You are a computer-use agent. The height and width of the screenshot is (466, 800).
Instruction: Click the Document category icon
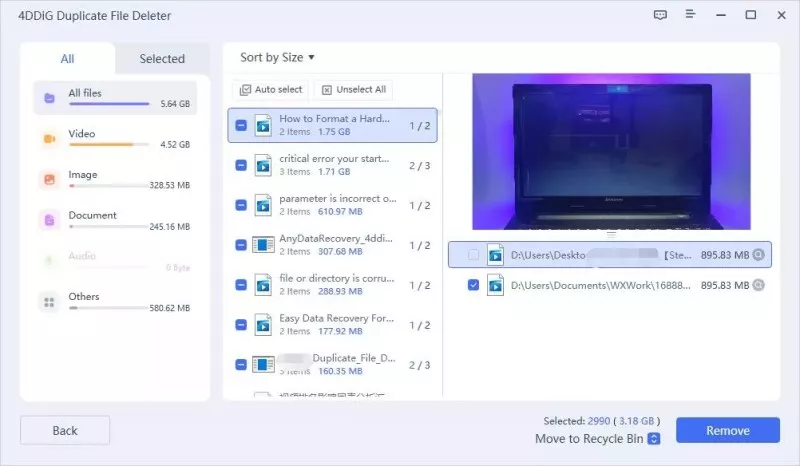tap(49, 220)
